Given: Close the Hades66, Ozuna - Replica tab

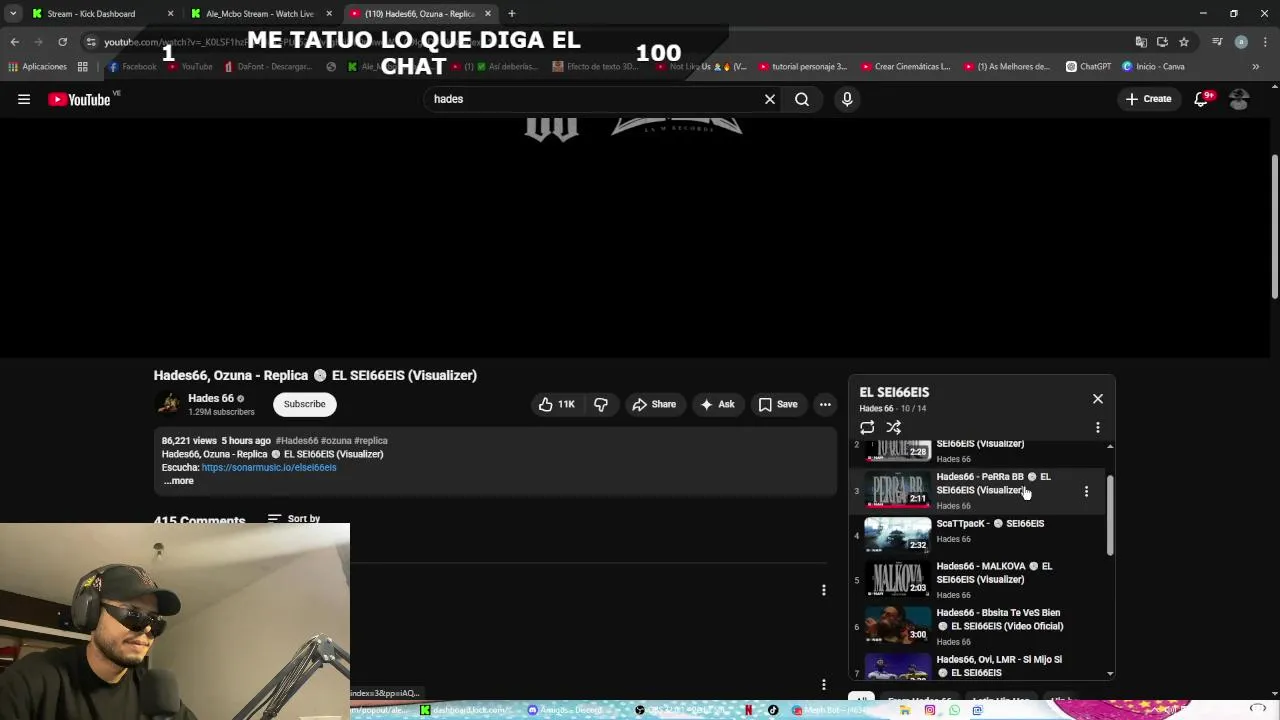Looking at the screenshot, I should click(488, 14).
